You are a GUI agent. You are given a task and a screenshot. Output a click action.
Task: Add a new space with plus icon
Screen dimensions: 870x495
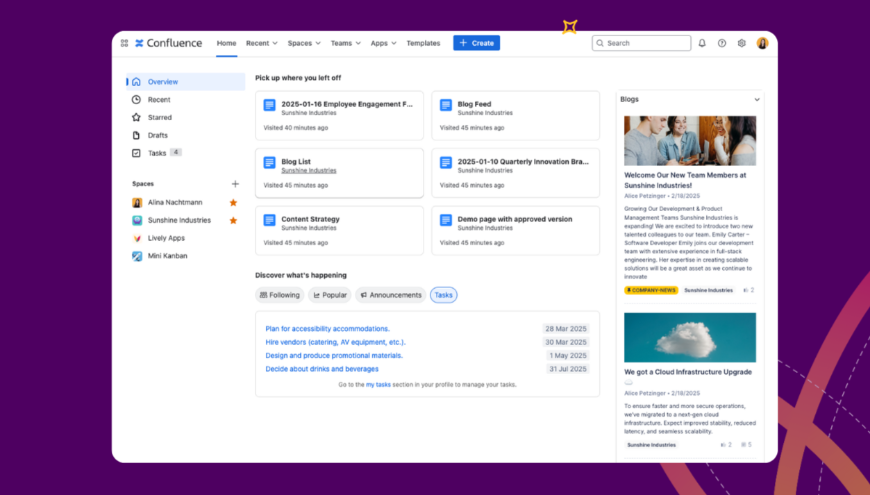tap(235, 184)
